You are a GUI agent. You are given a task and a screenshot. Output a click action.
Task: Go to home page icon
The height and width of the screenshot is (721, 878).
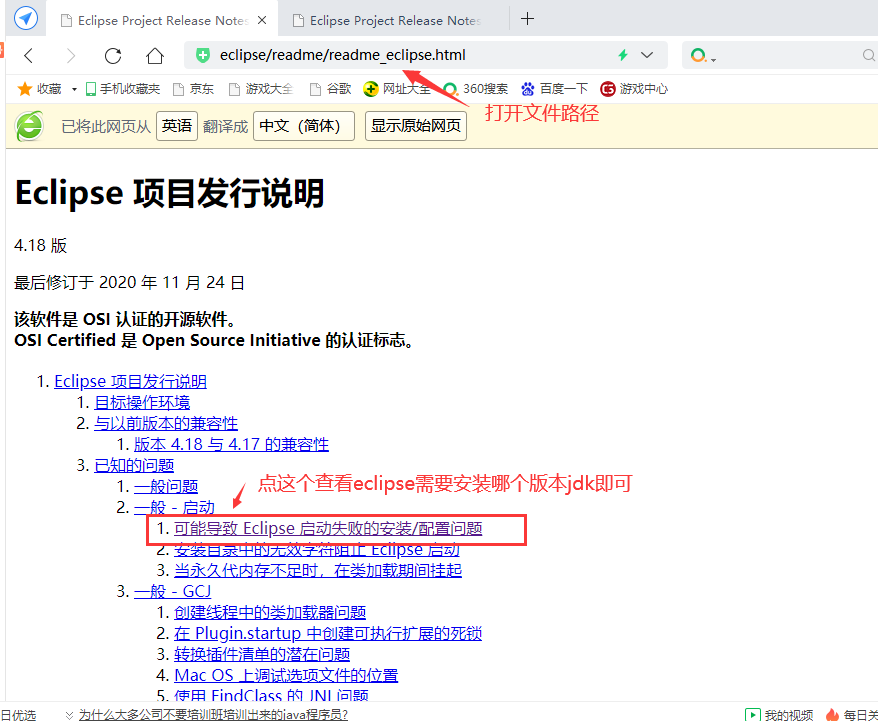[x=155, y=55]
